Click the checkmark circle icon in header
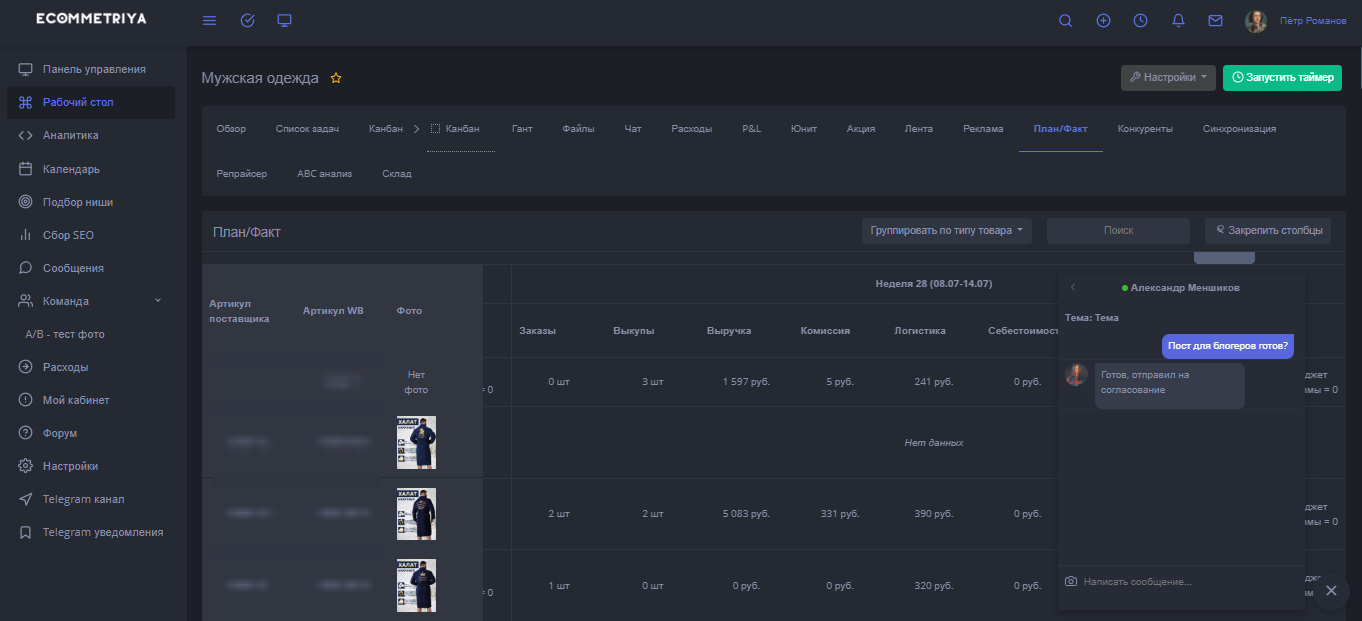 [x=248, y=21]
